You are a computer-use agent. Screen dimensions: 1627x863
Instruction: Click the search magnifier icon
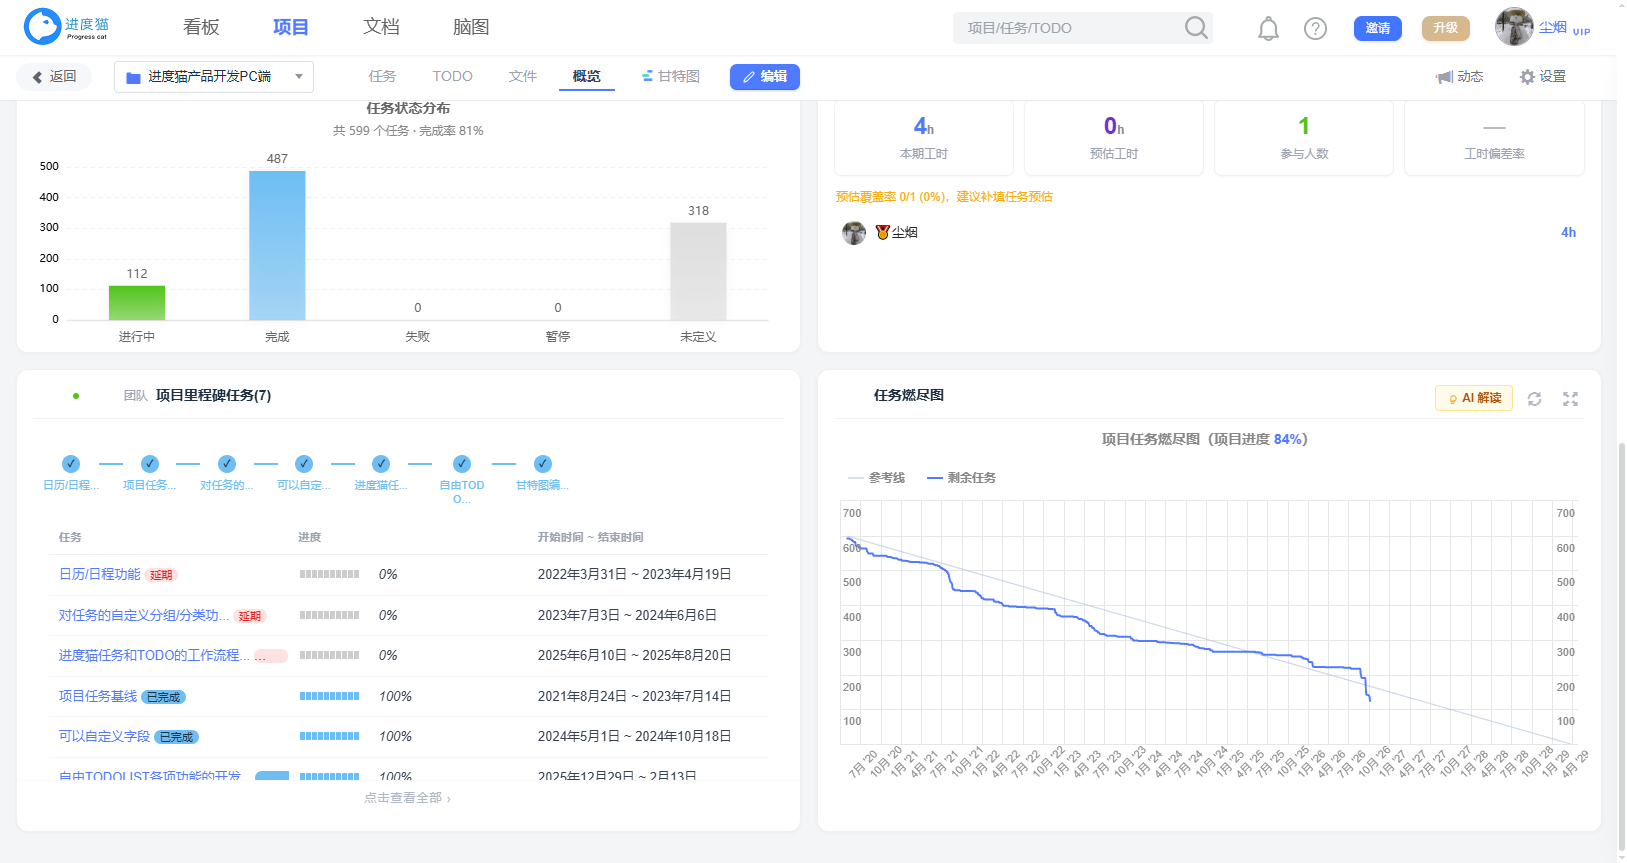pos(1196,28)
